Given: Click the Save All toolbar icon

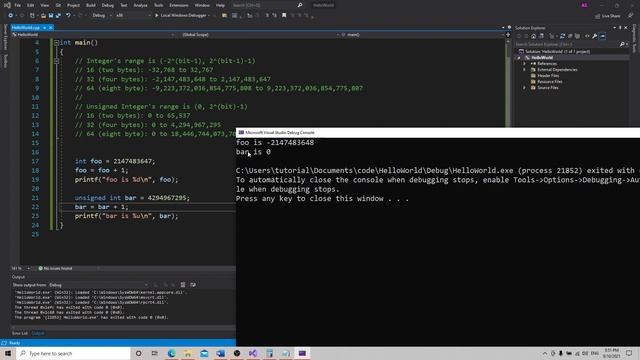Looking at the screenshot, I should [x=58, y=16].
